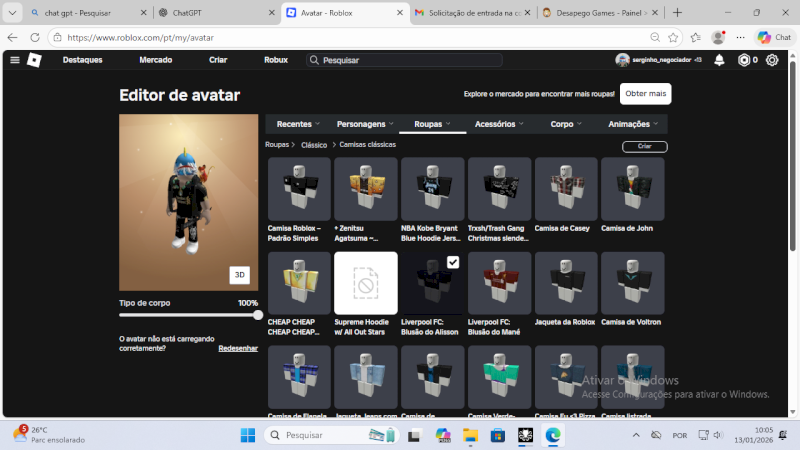Open Microsoft Edge from taskbar
This screenshot has height=450, width=800.
pos(553,435)
